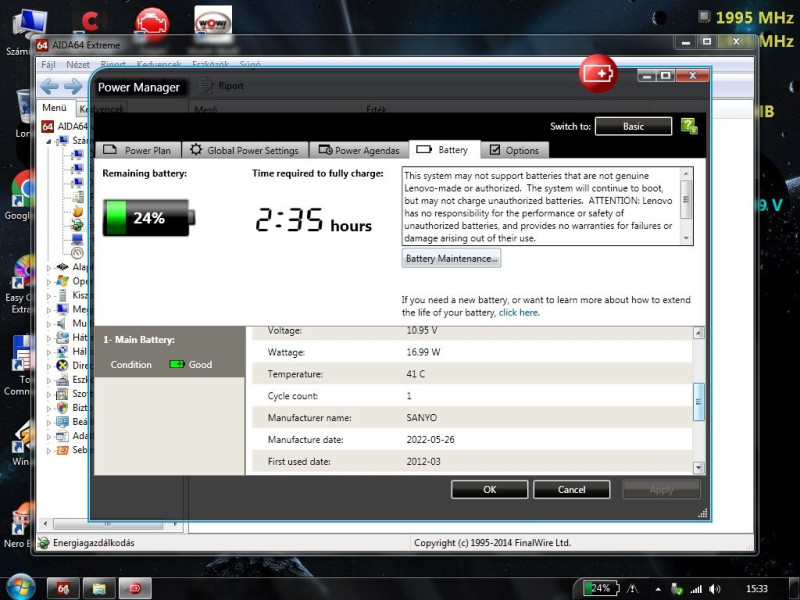Image resolution: width=800 pixels, height=600 pixels.
Task: Click the Manufacturer name value SANYO
Action: 421,417
